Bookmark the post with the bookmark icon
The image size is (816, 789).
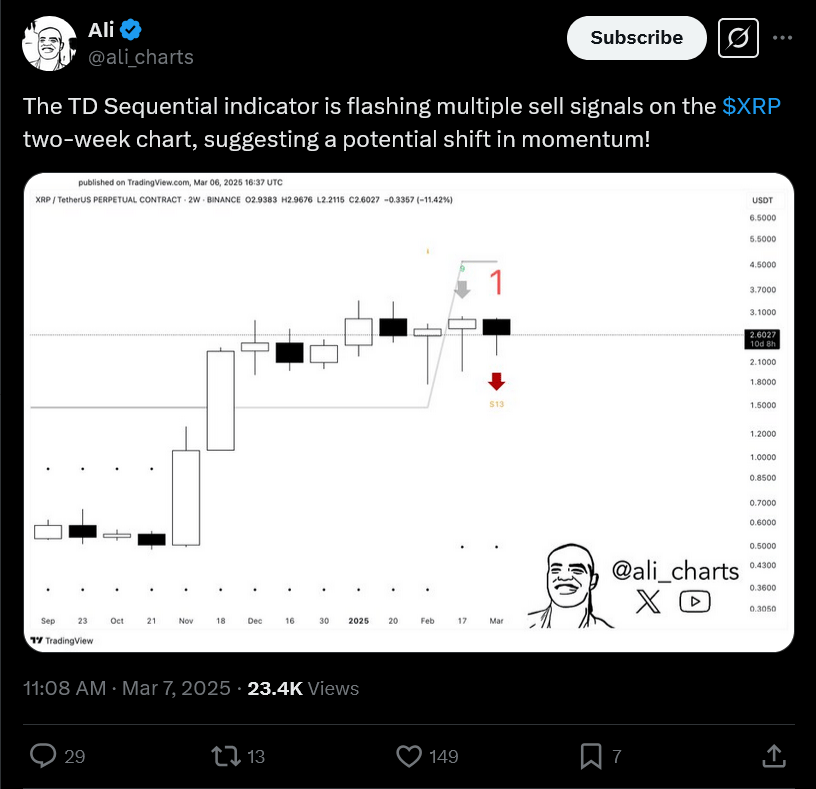point(591,756)
